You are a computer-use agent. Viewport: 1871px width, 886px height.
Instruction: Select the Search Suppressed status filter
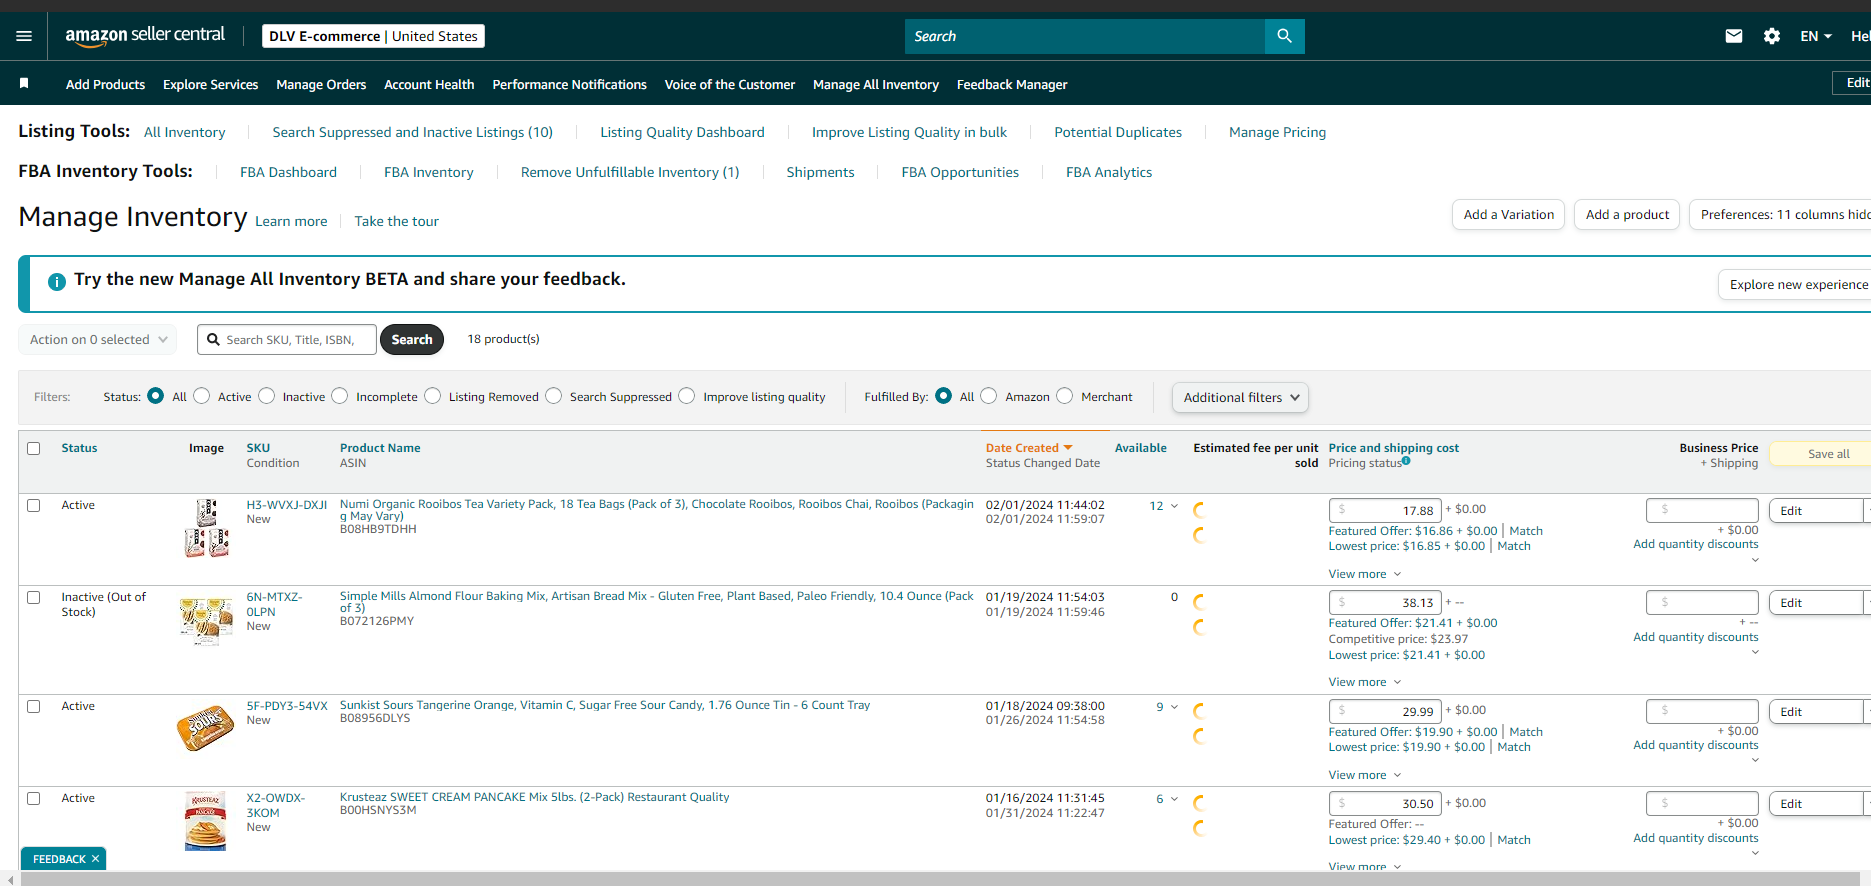click(554, 396)
